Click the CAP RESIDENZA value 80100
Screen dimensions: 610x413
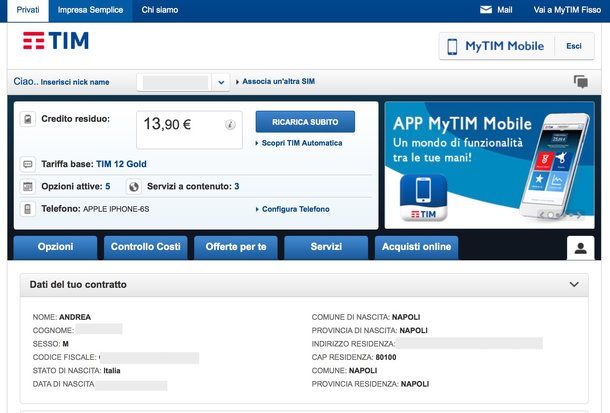tap(386, 357)
